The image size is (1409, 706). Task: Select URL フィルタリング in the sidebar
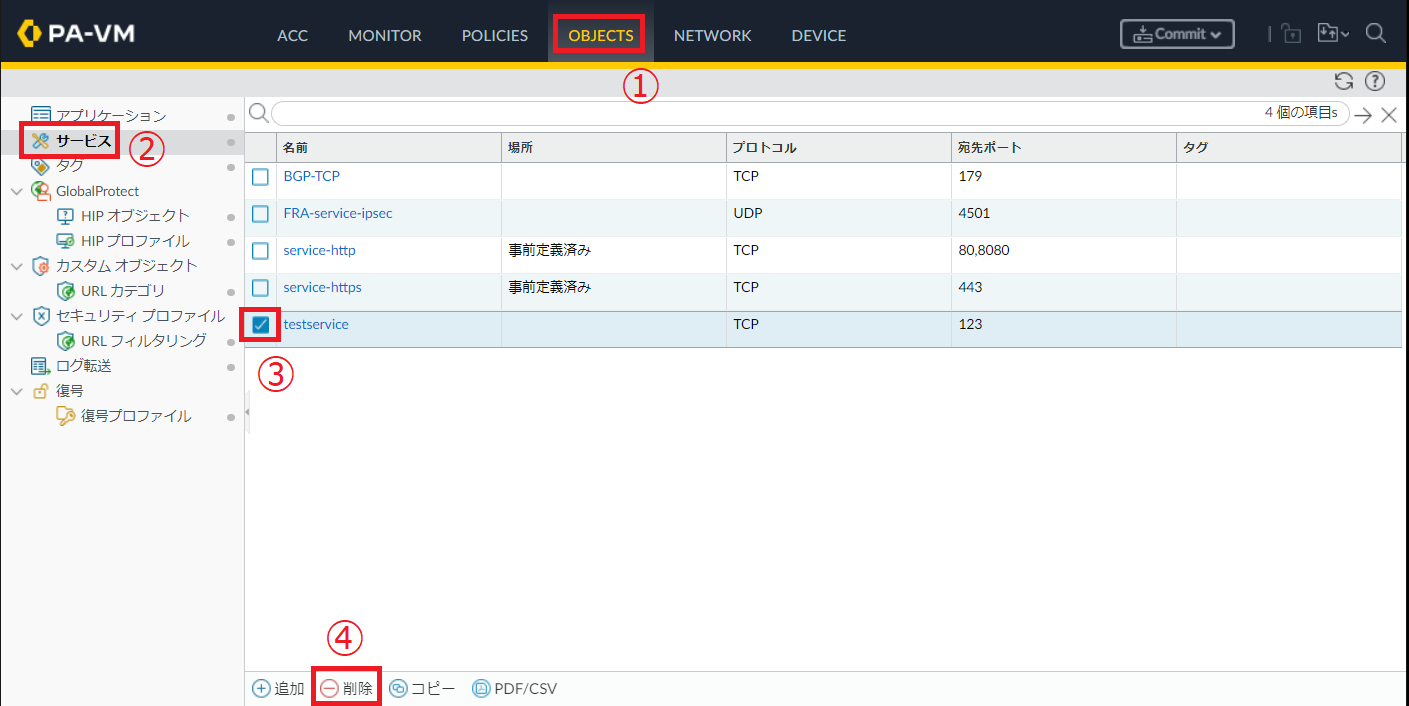pyautogui.click(x=143, y=341)
